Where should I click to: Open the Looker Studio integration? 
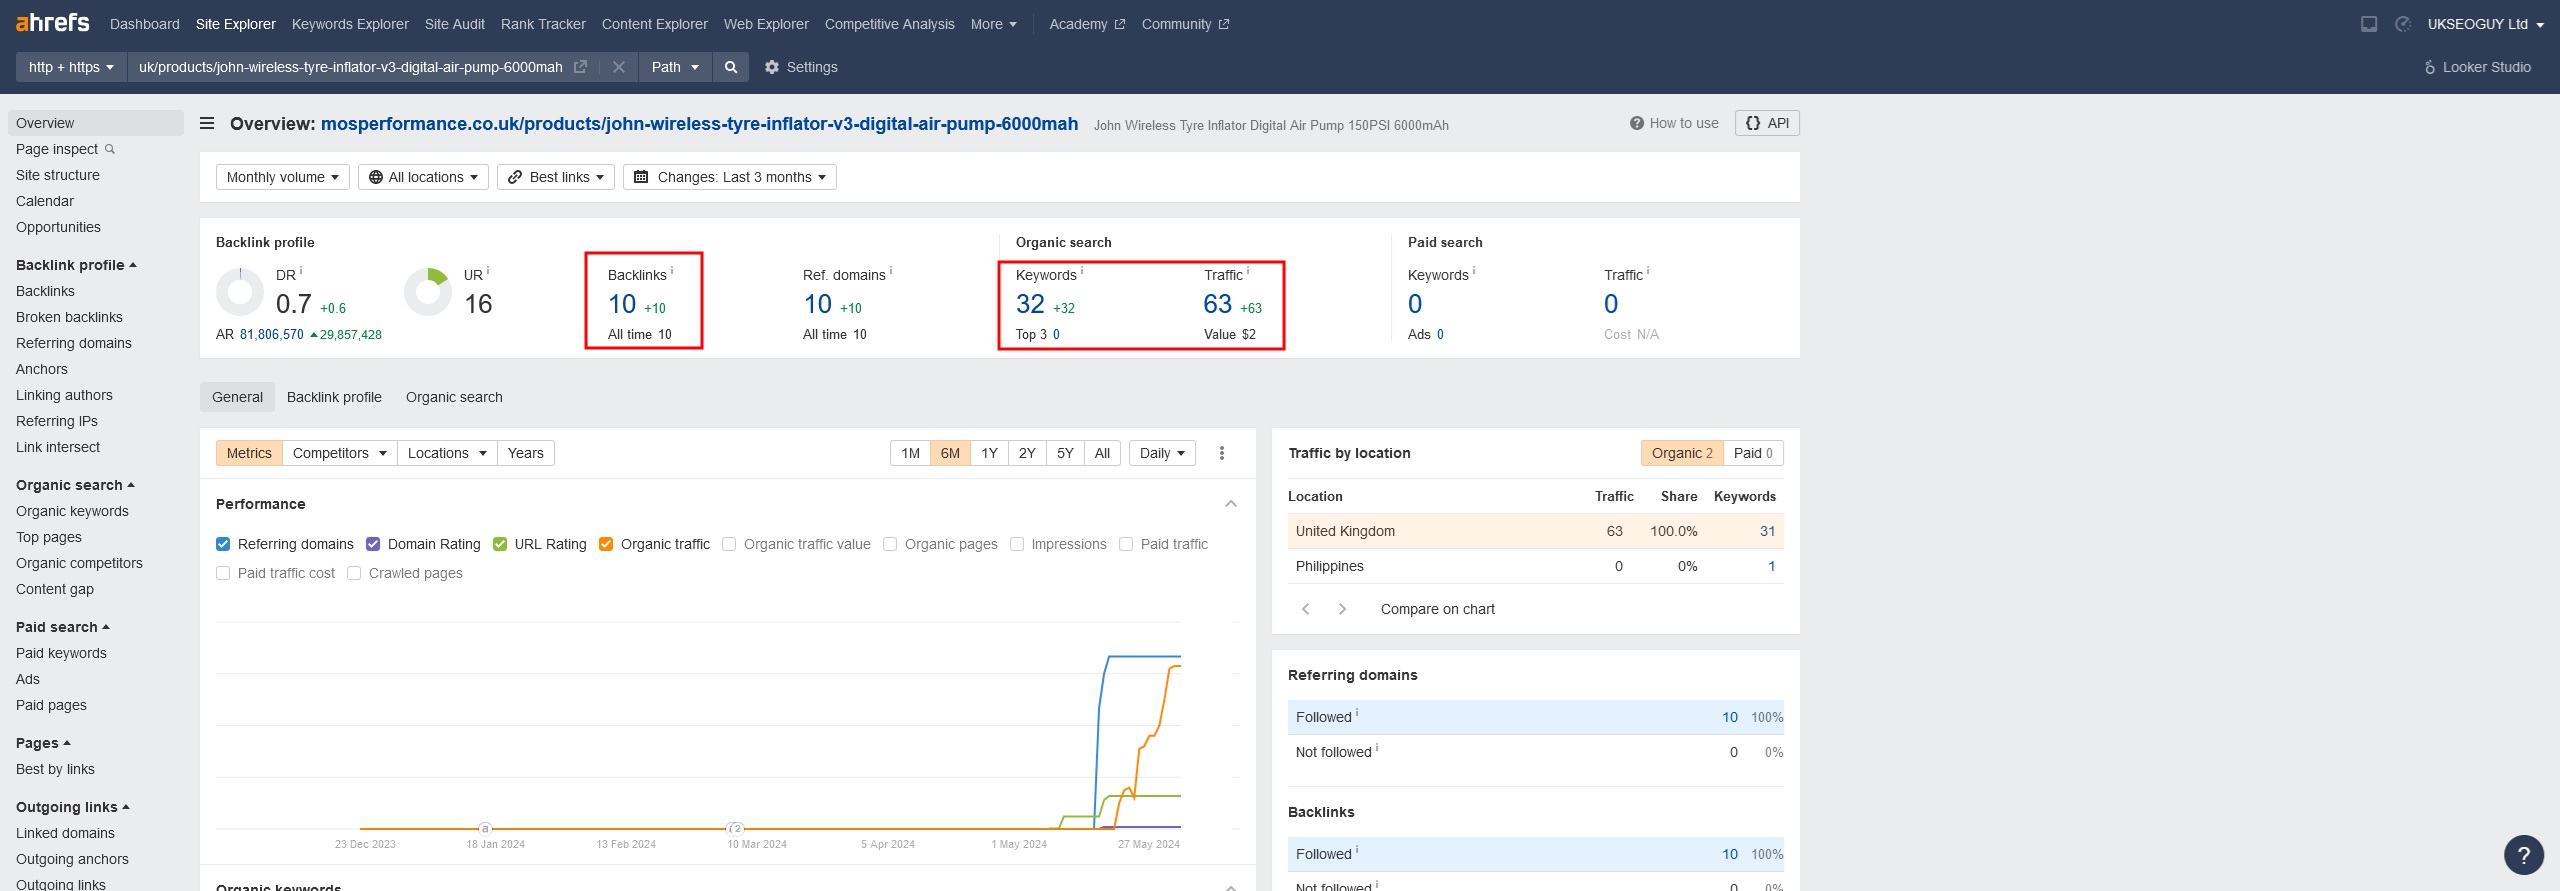tap(2477, 67)
